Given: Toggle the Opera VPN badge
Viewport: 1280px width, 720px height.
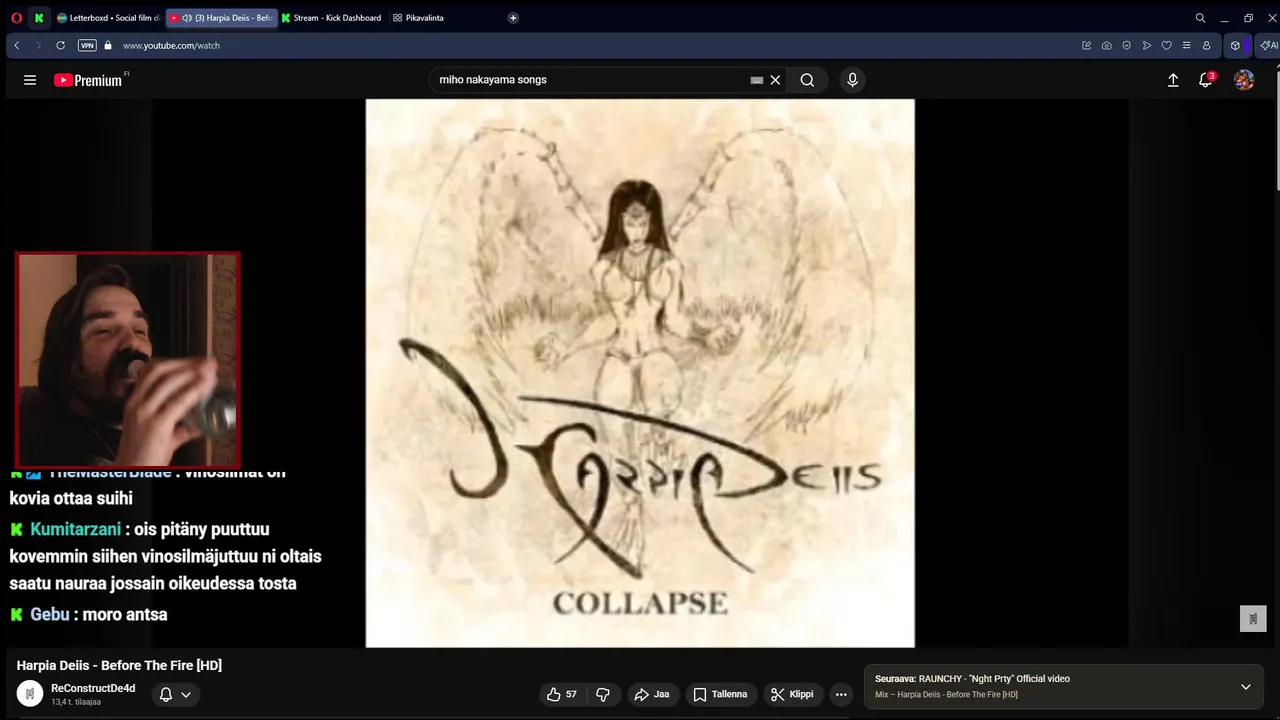Looking at the screenshot, I should click(87, 45).
